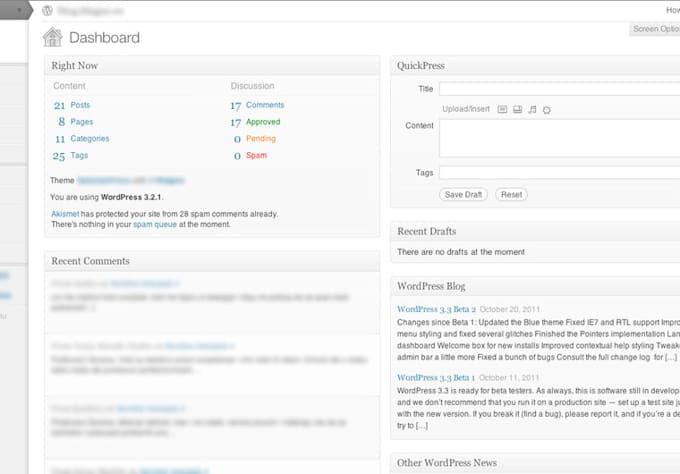Viewport: 680px width, 474px height.
Task: Click the Reset button in QuickPress
Action: coord(511,195)
